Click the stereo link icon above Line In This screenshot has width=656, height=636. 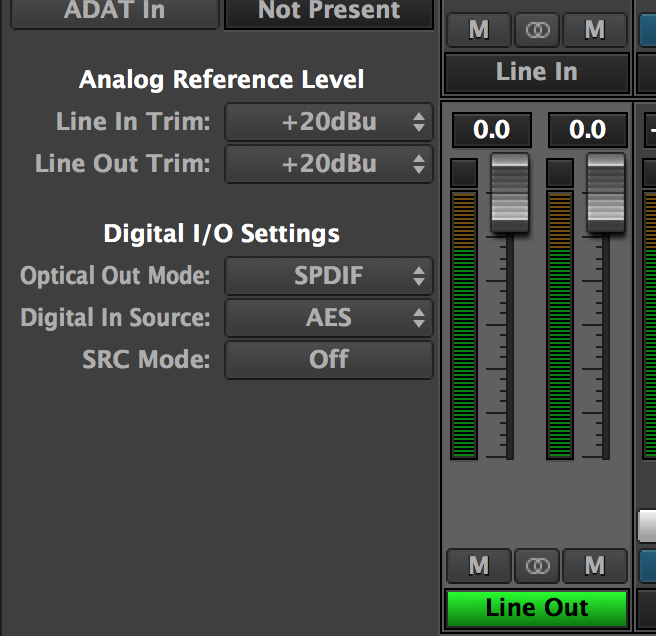click(537, 30)
